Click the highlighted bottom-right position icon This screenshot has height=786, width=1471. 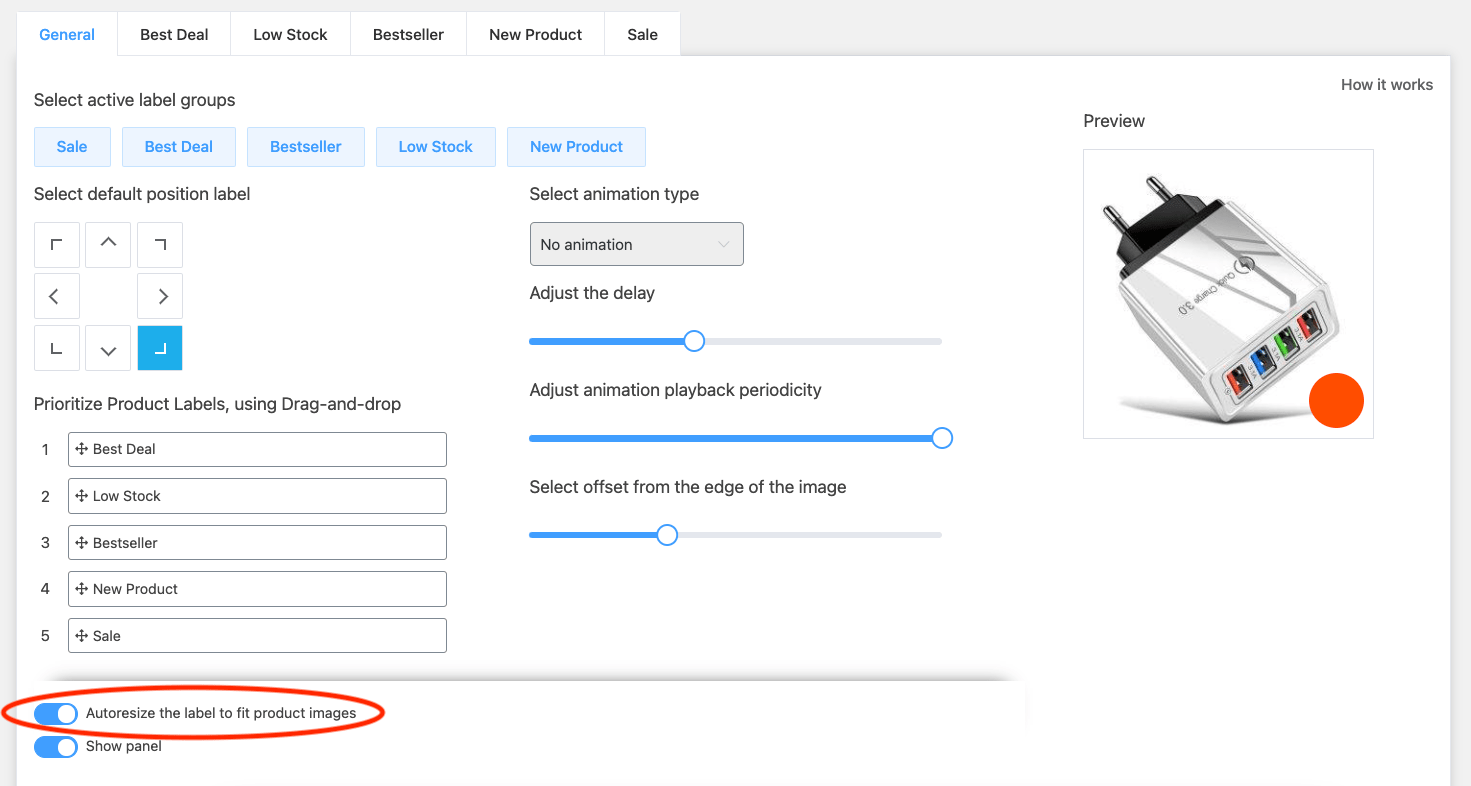(x=159, y=347)
